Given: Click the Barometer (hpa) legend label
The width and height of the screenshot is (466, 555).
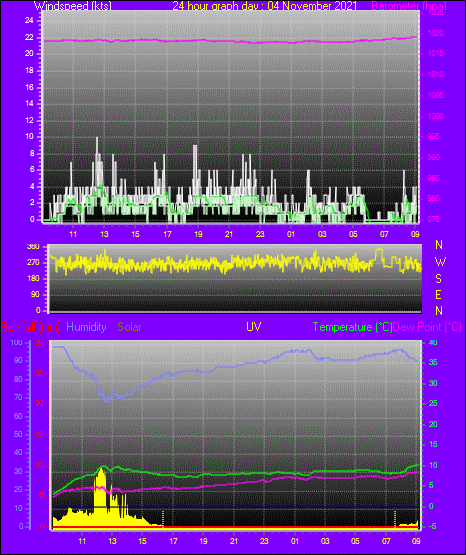Looking at the screenshot, I should click(x=409, y=6).
